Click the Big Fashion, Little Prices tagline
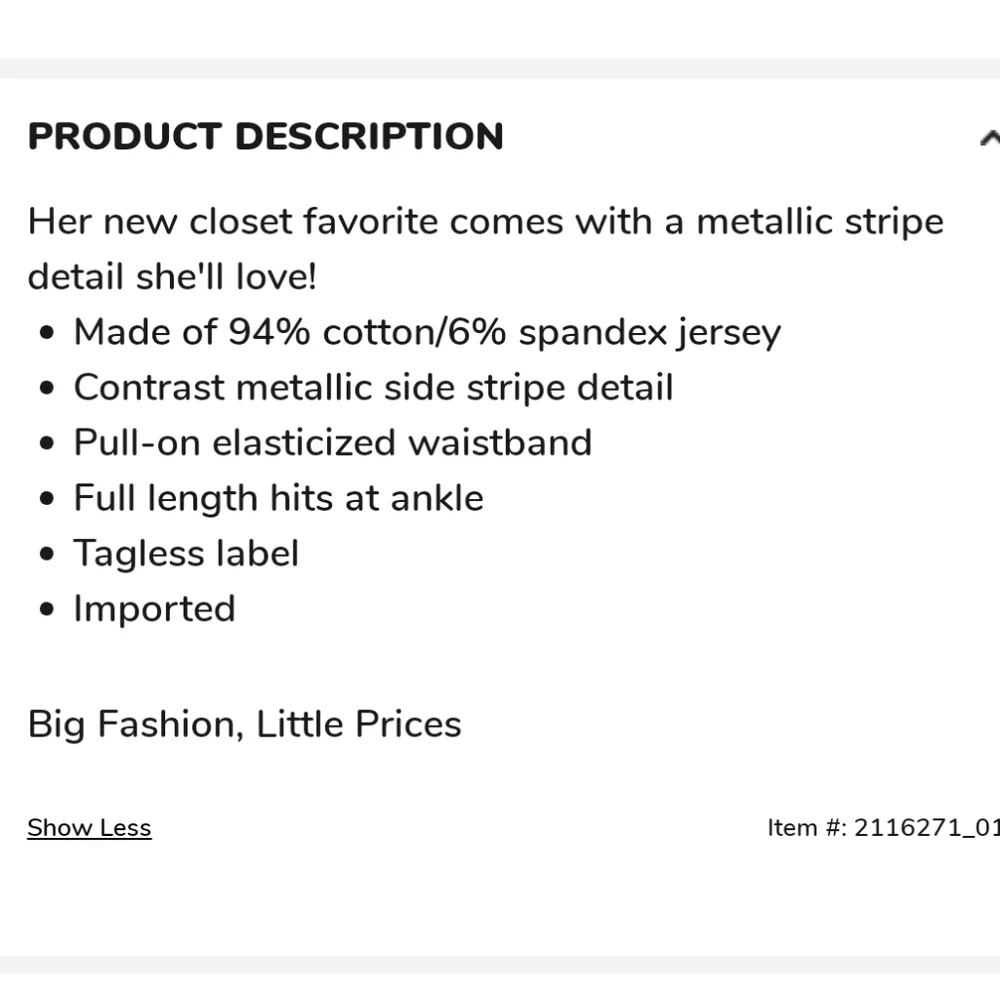The width and height of the screenshot is (1000, 1000). point(244,724)
